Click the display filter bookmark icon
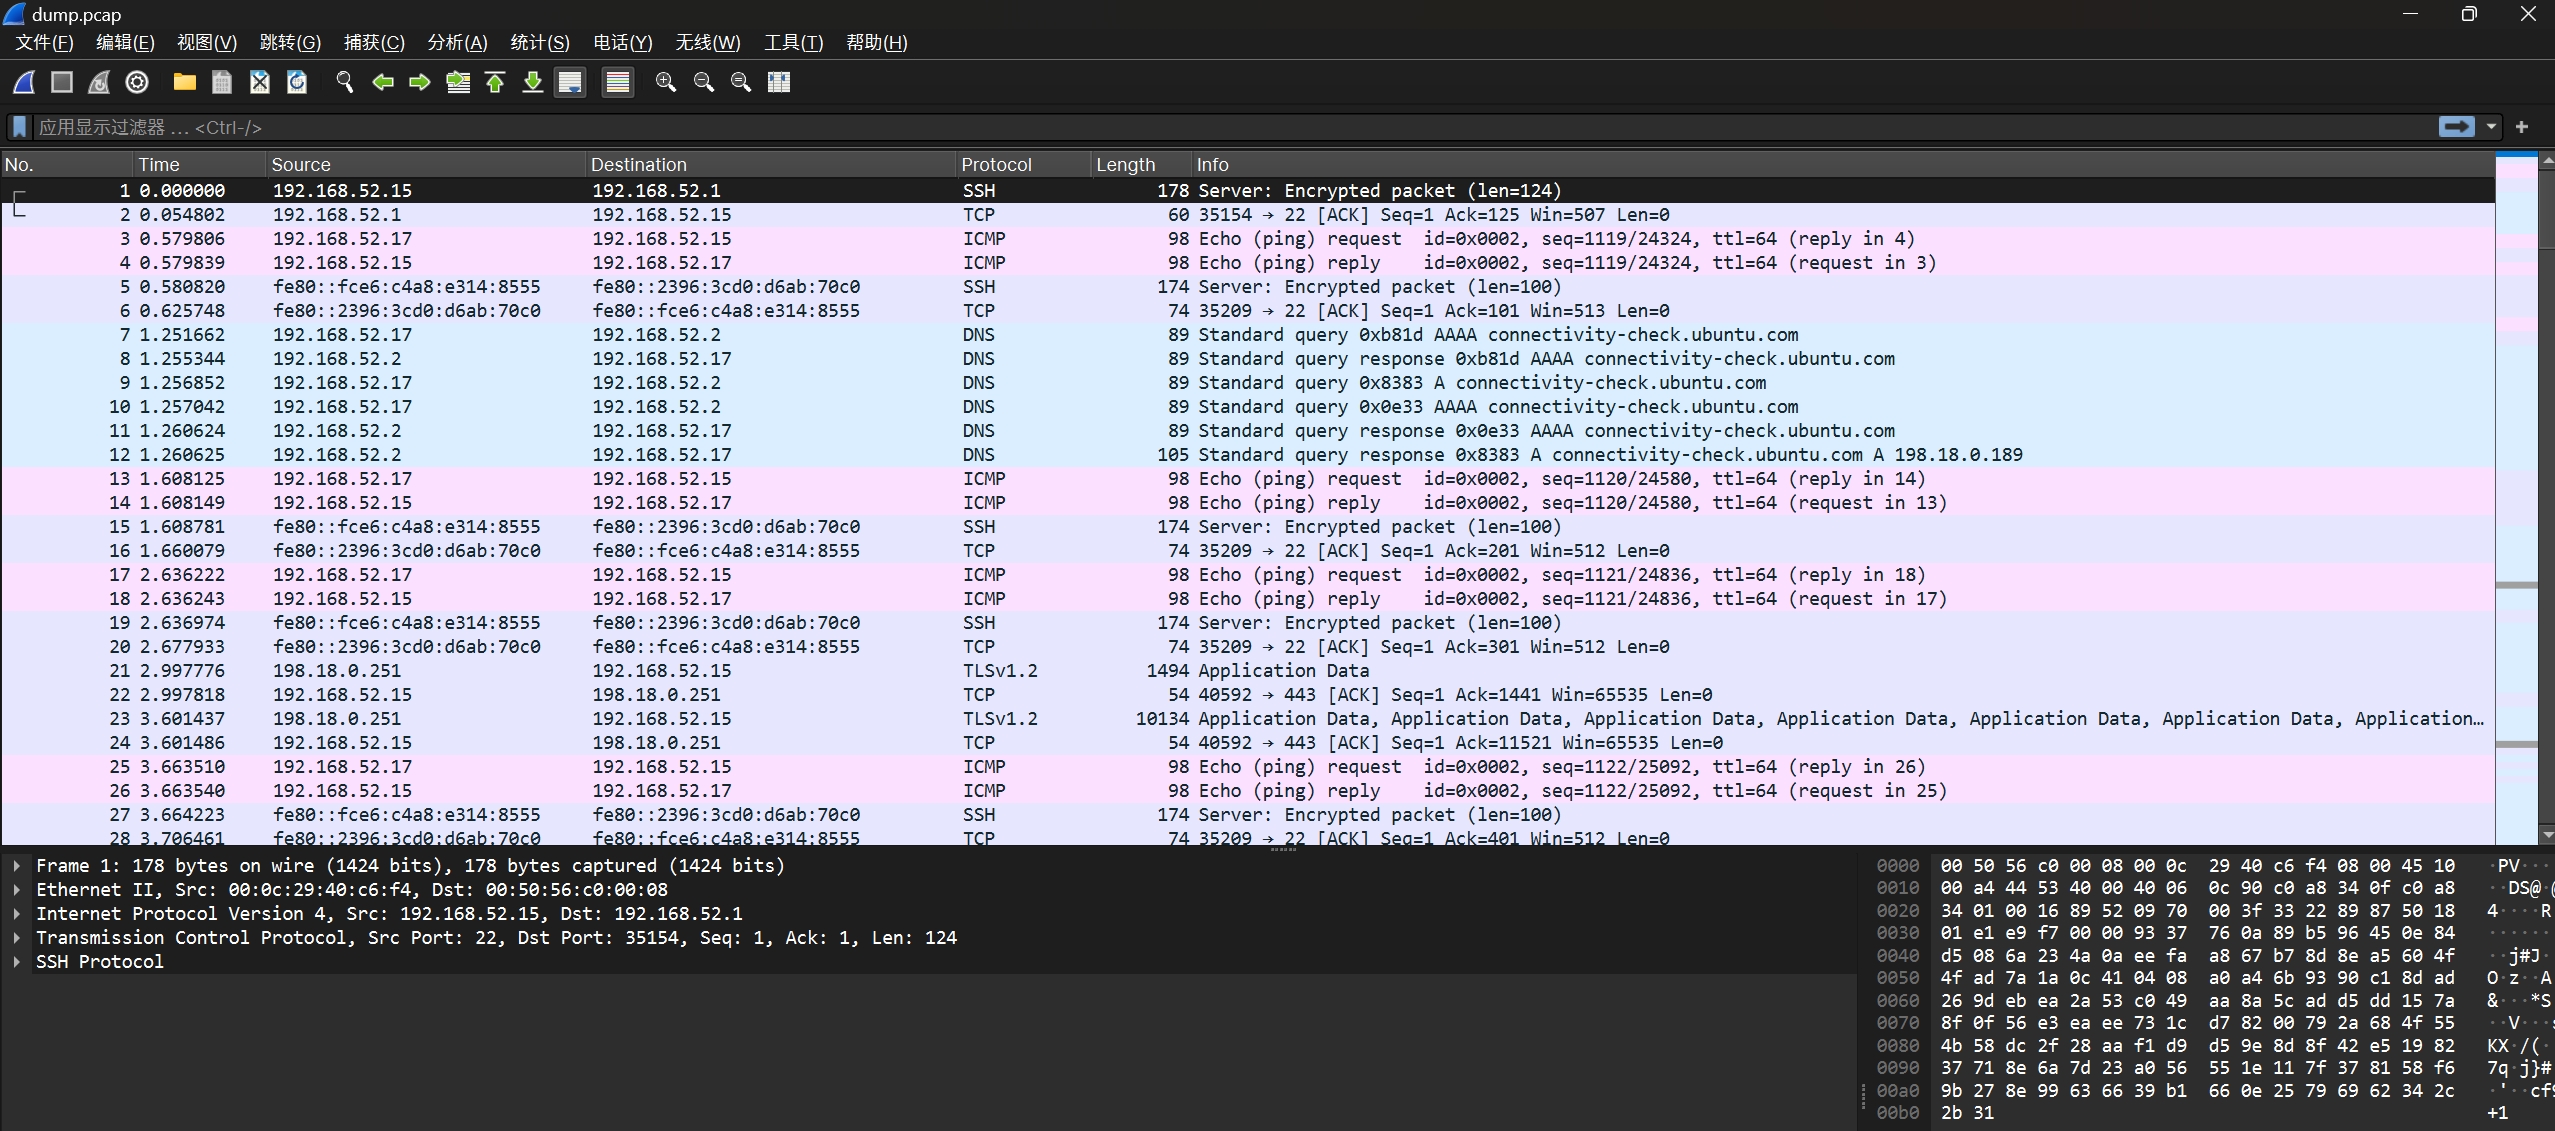Viewport: 2555px width, 1131px height. 19,127
